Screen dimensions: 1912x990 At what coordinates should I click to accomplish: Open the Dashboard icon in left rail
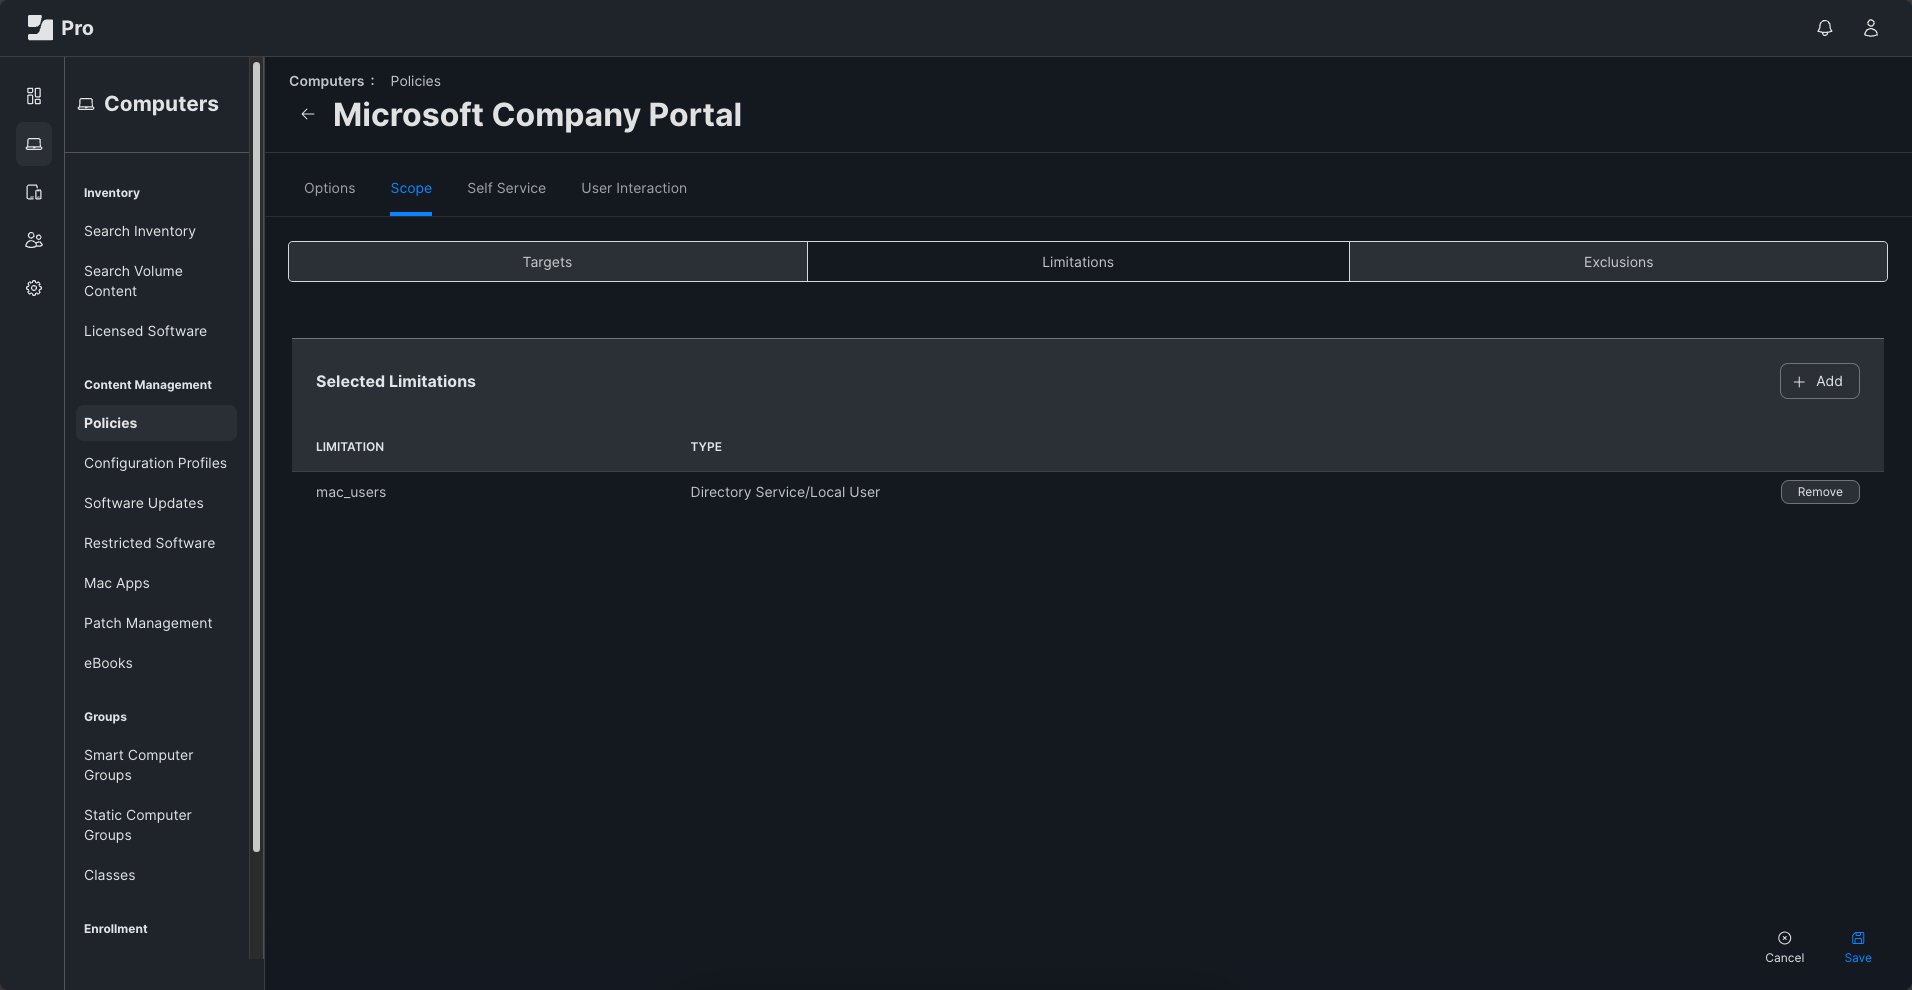(x=34, y=96)
